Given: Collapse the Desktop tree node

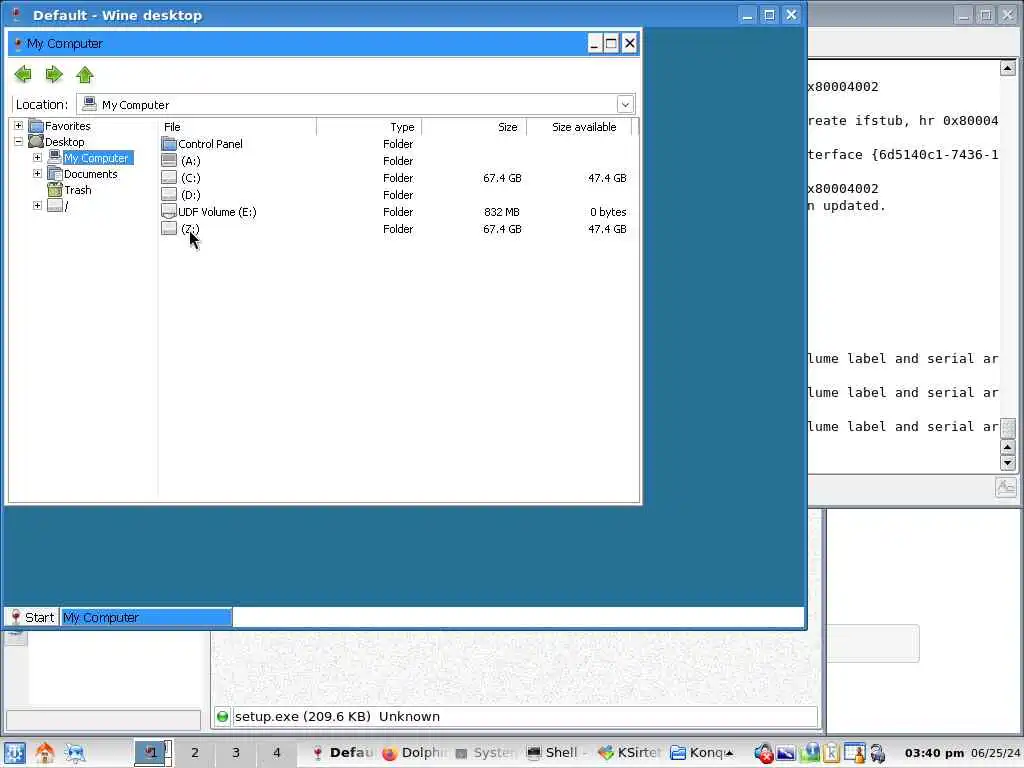Looking at the screenshot, I should coord(19,142).
